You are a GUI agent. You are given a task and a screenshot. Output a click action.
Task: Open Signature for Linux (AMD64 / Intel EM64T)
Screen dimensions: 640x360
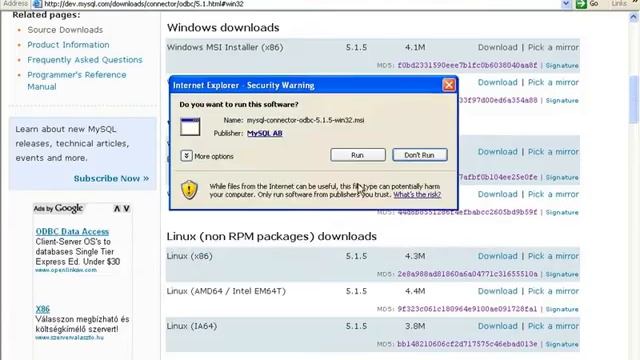pyautogui.click(x=562, y=309)
